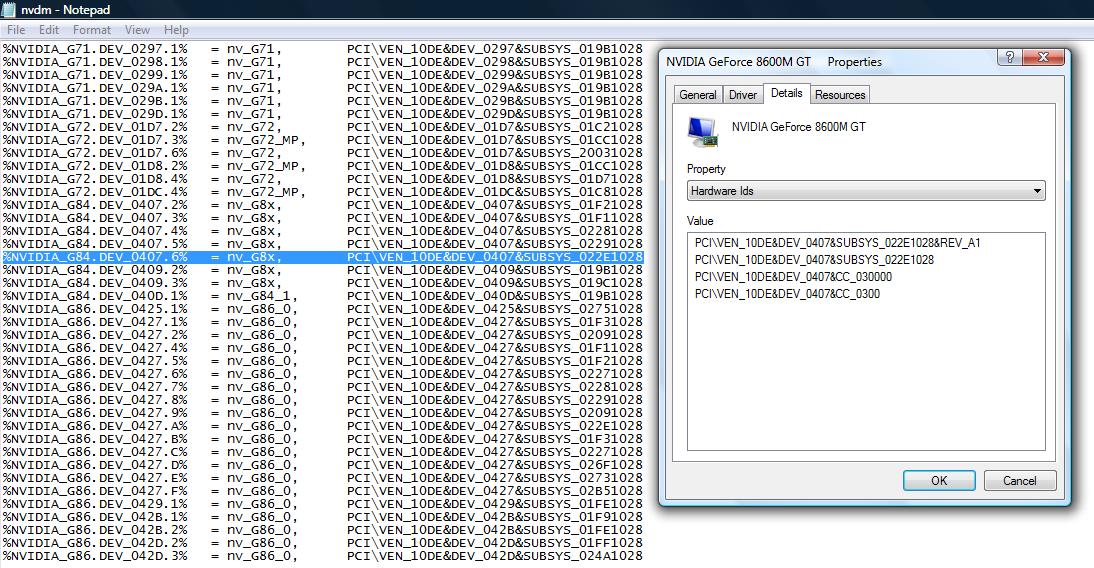Click the line starting %NVIDIA_G84.DEV_0409.2%
Screen dimensions: 1094x568
click(322, 270)
